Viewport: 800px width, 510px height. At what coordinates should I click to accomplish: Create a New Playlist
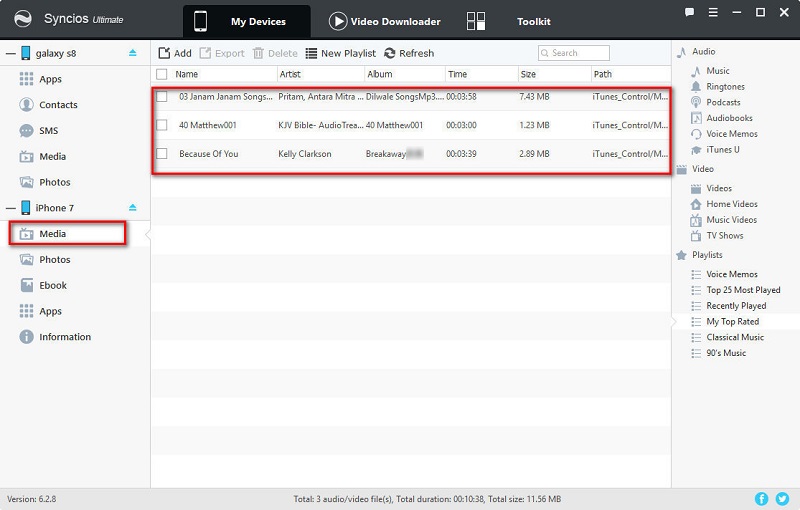(x=341, y=53)
